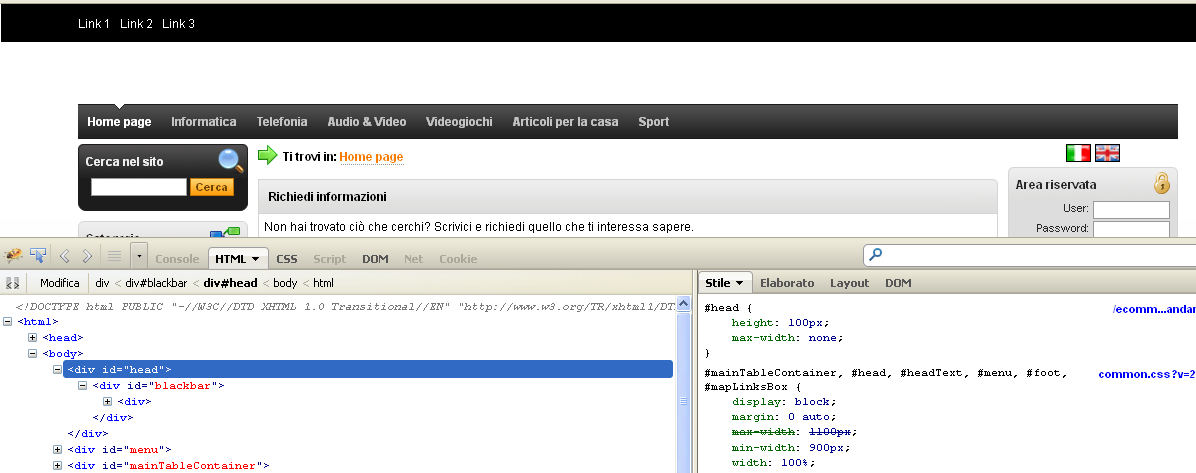Open the Layout side tab
This screenshot has height=473, width=1196.
coord(849,283)
